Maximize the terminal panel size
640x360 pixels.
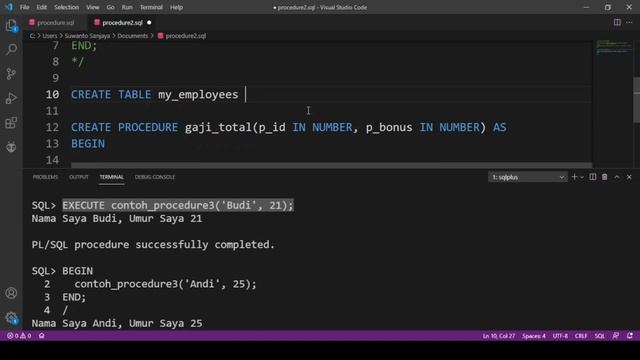tap(617, 177)
